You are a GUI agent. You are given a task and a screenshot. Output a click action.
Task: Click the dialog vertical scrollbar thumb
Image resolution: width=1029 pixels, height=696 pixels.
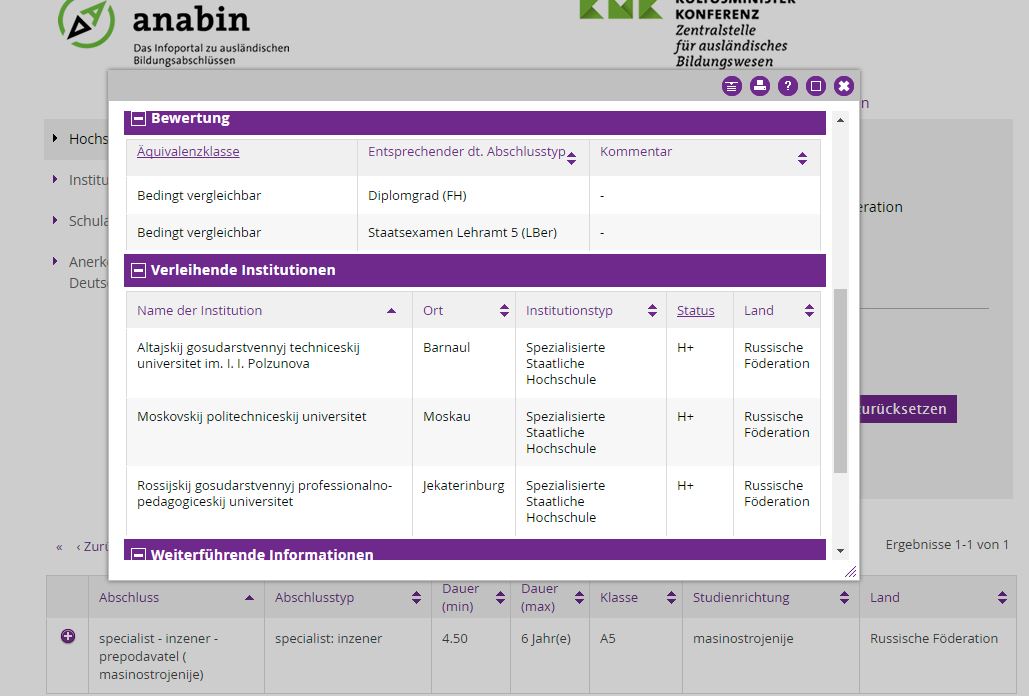[x=840, y=380]
